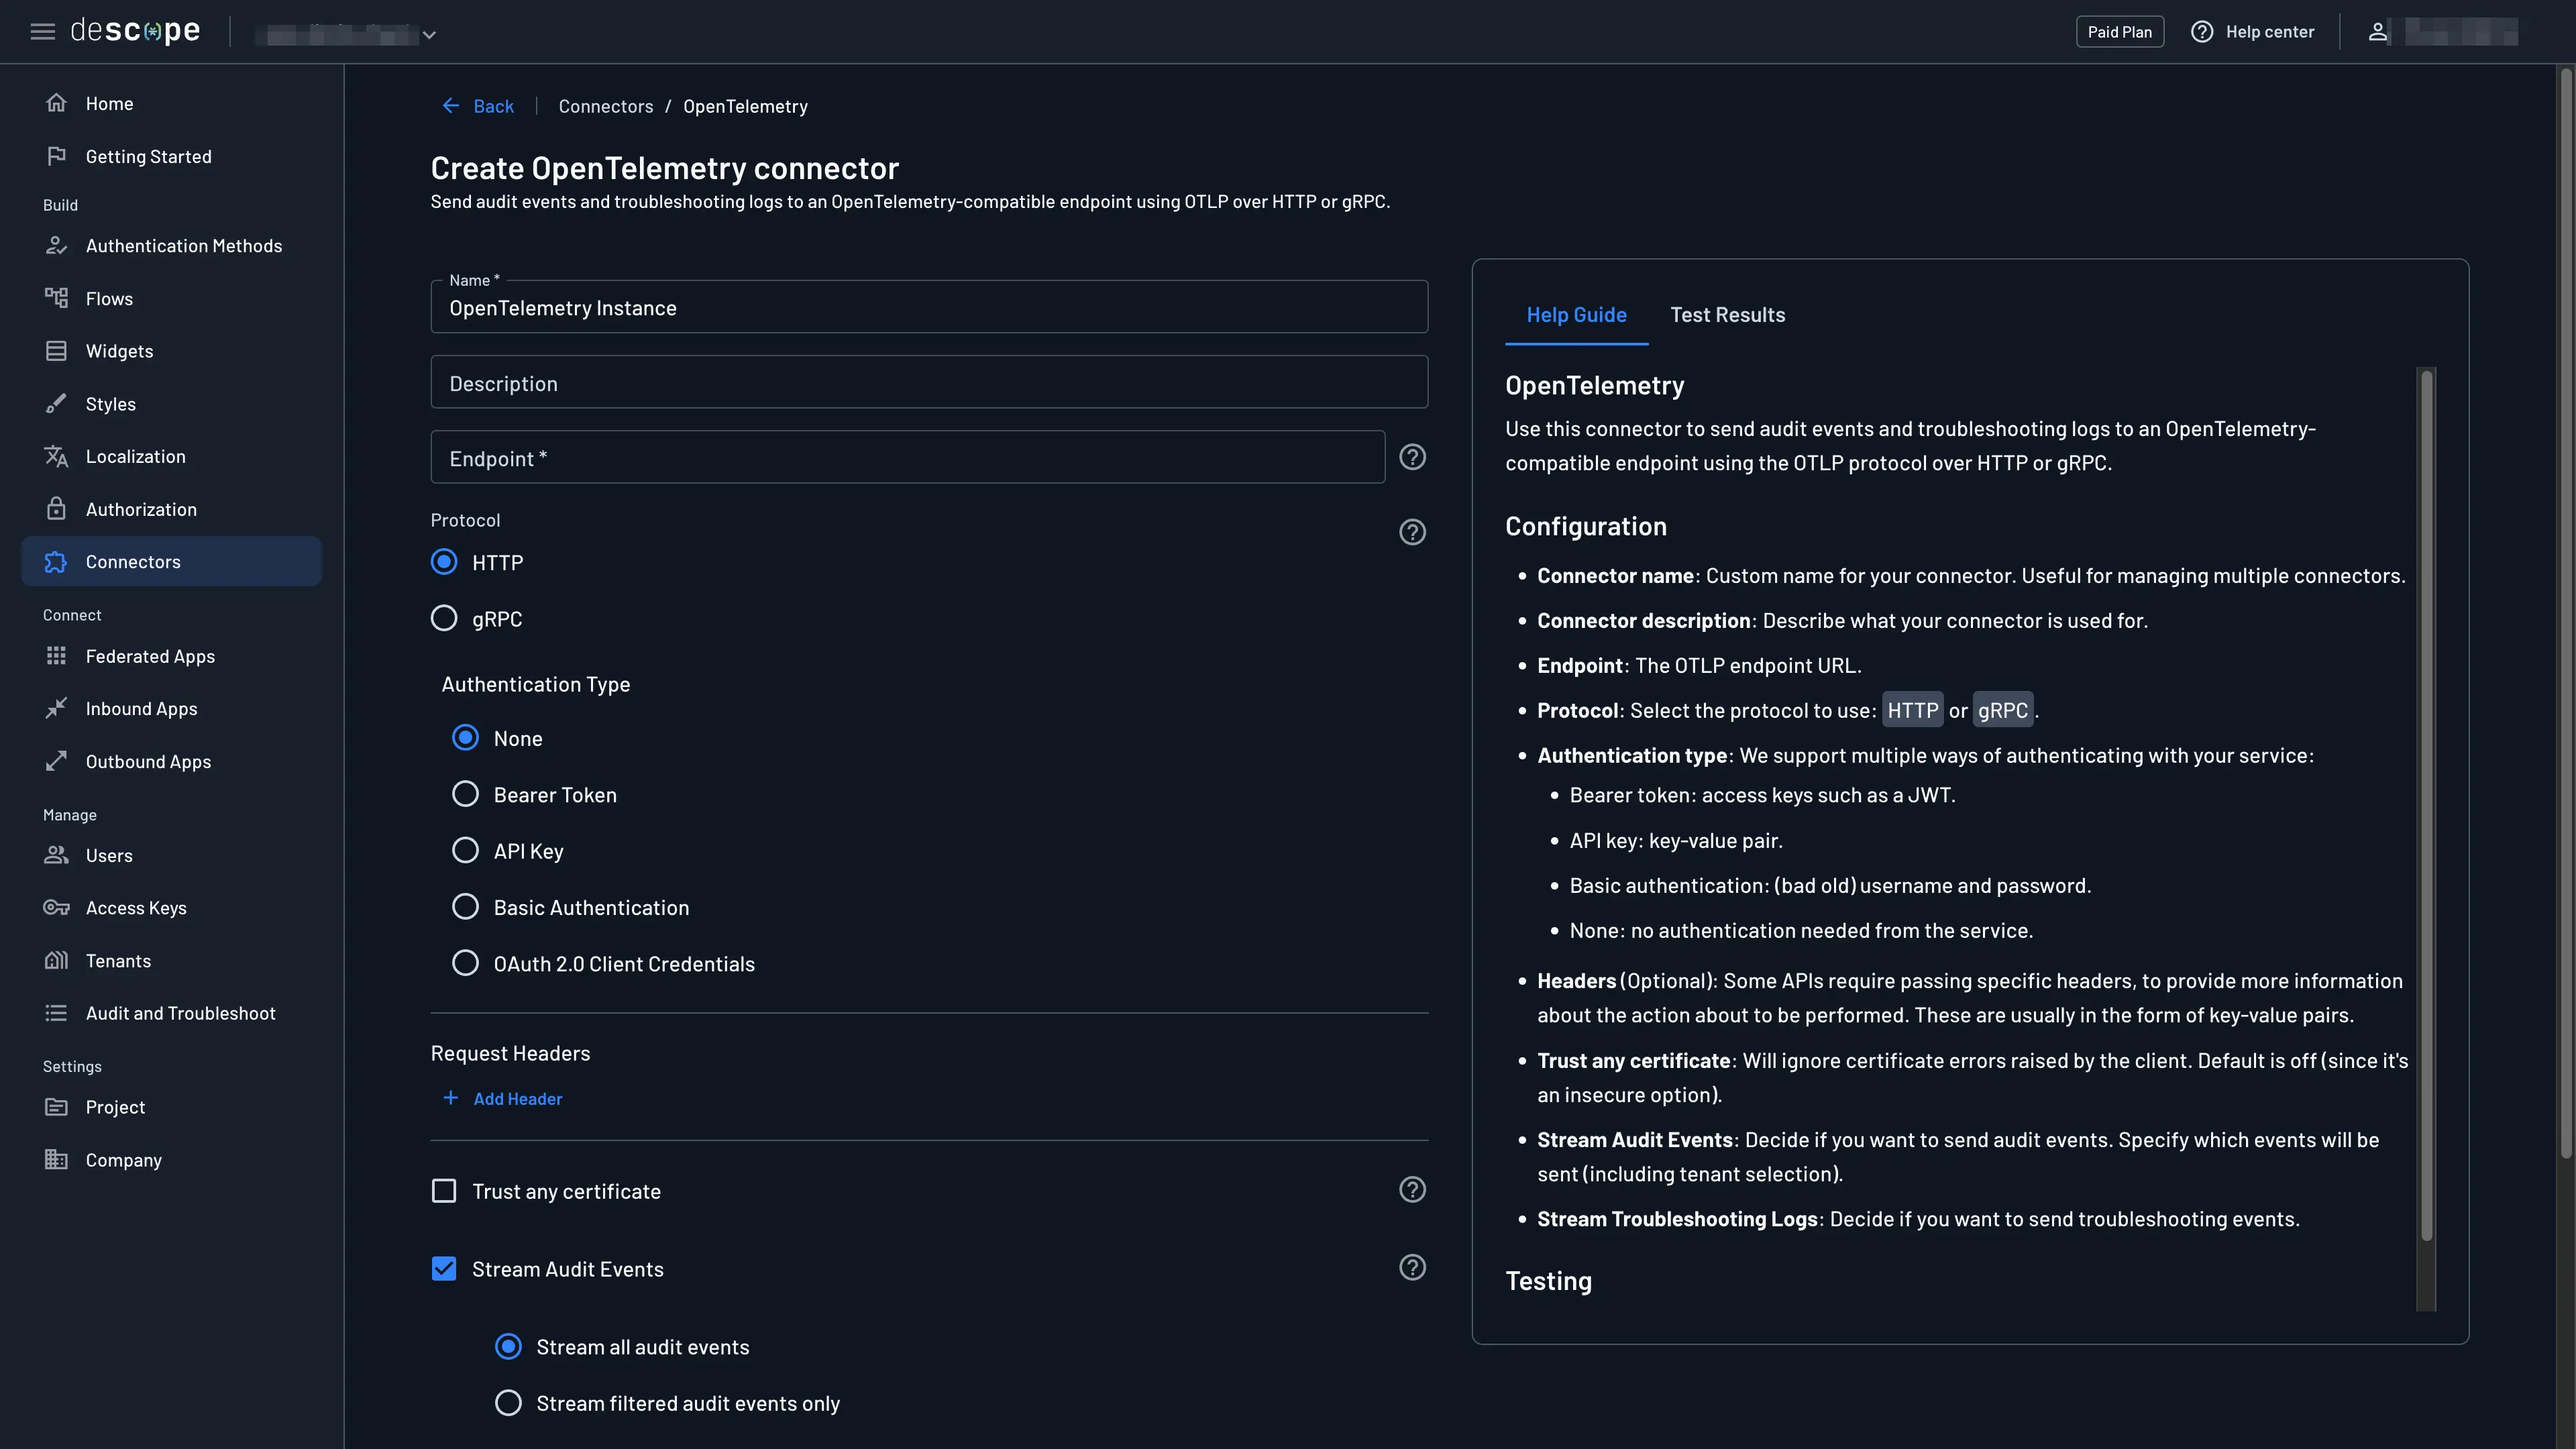
Task: Click the Name input field
Action: click(x=929, y=307)
